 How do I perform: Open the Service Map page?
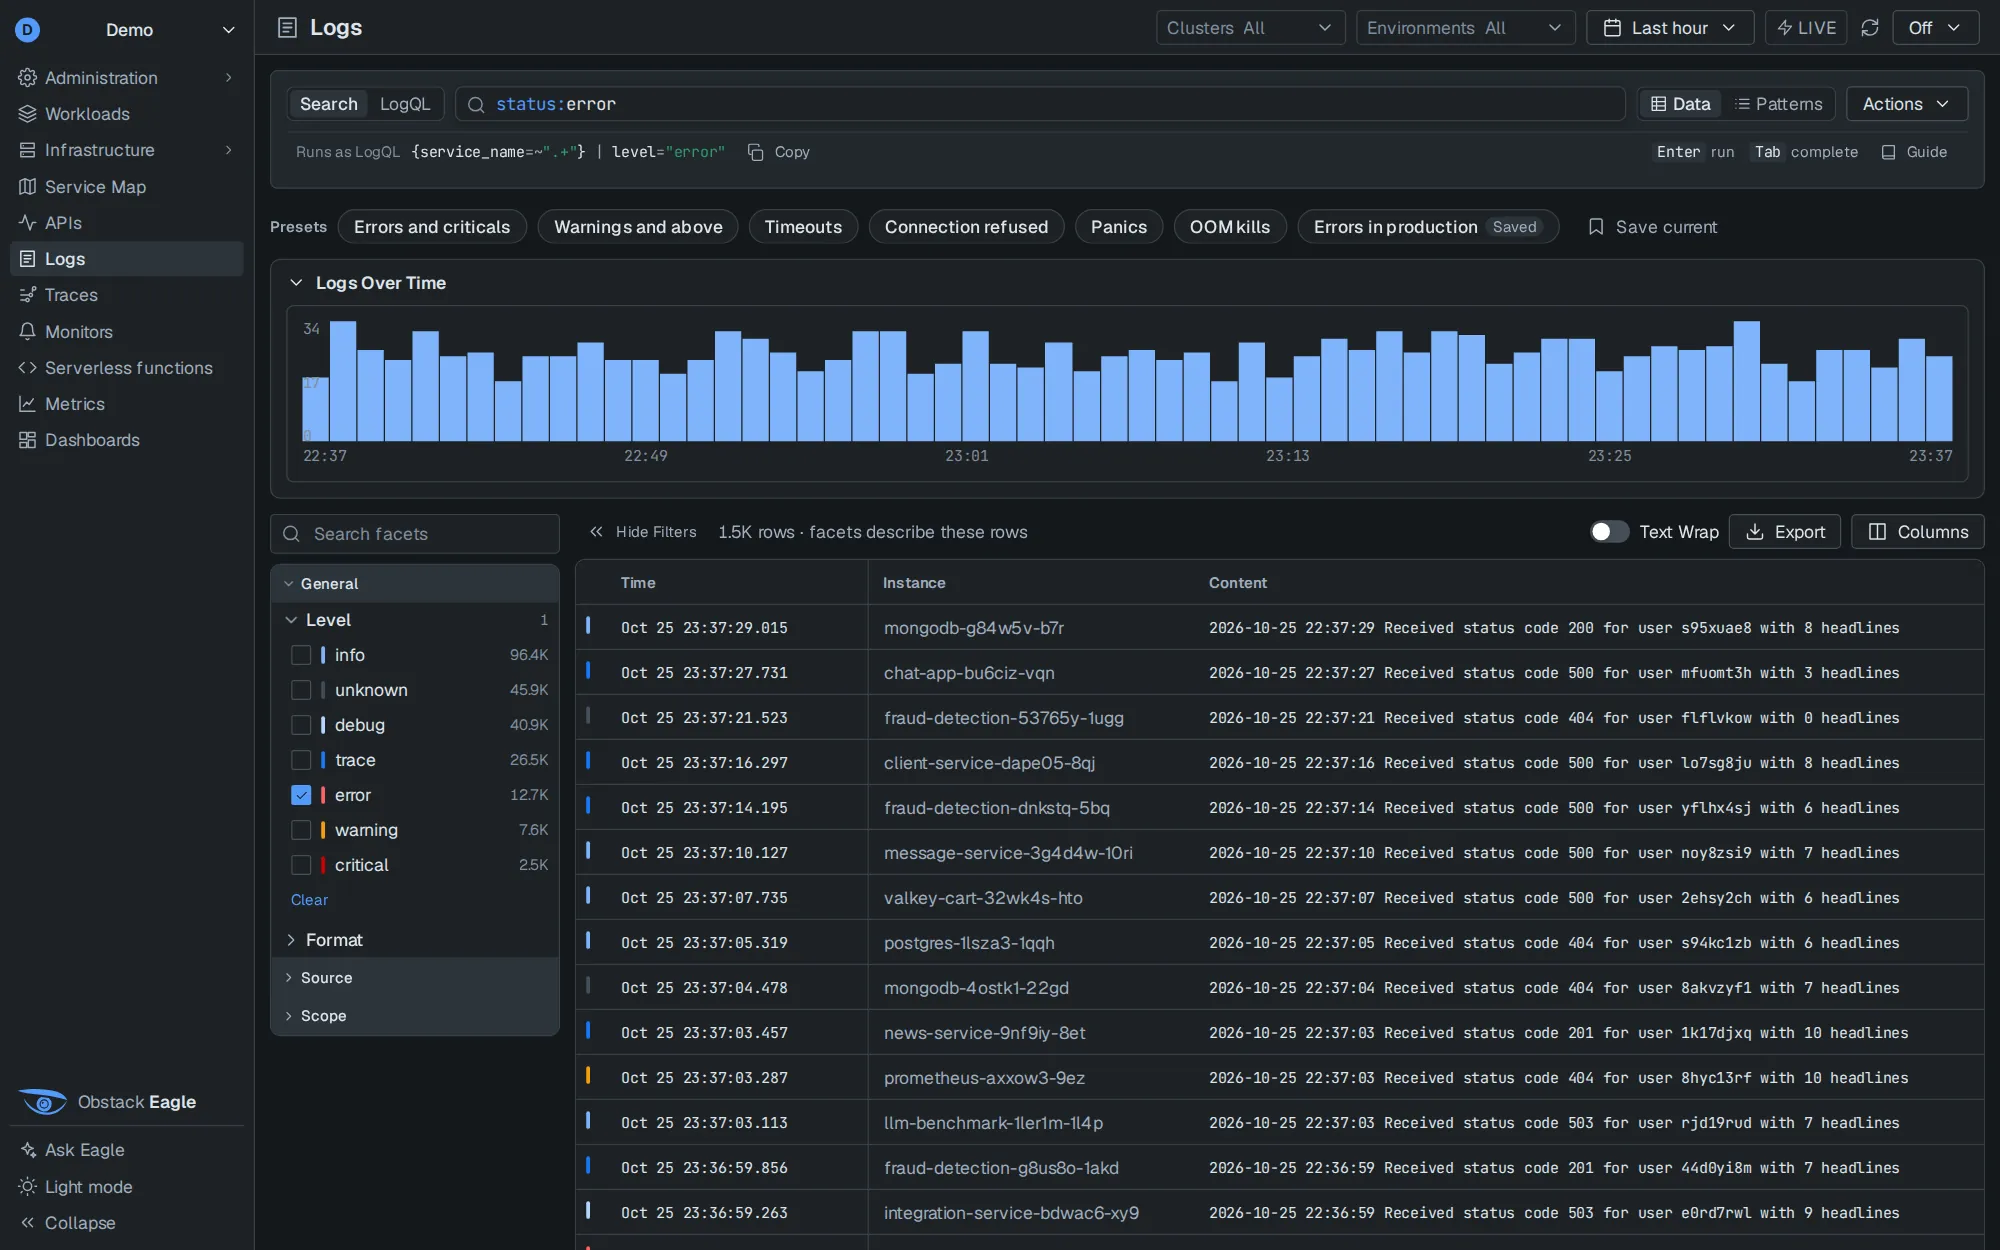pyautogui.click(x=126, y=187)
